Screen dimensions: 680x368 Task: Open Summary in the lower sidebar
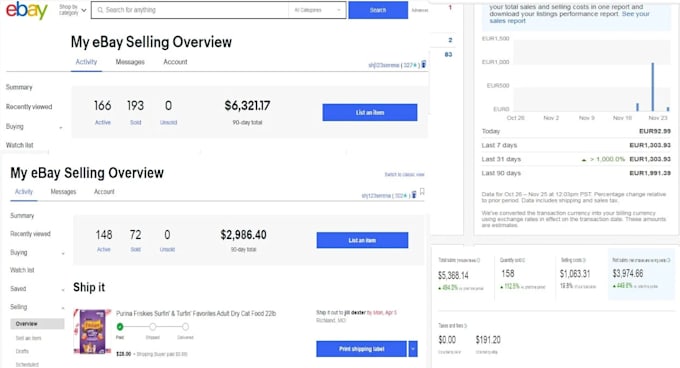(22, 215)
